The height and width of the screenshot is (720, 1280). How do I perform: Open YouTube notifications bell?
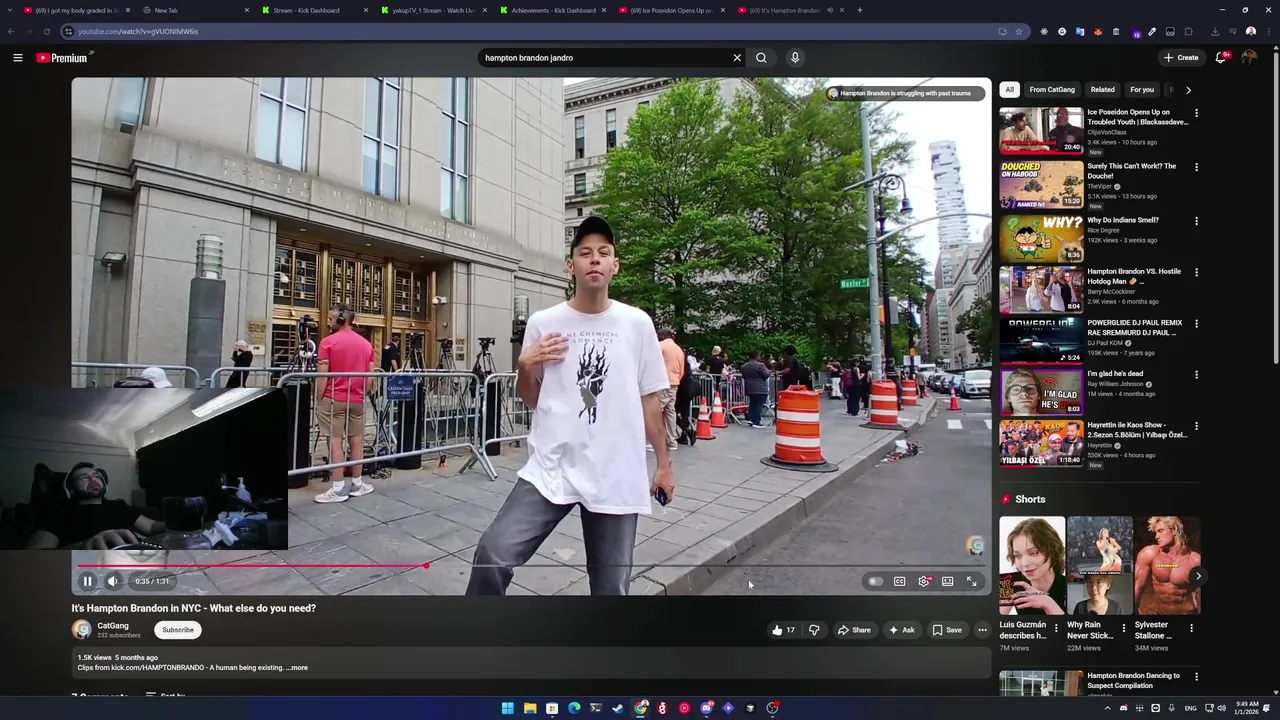pyautogui.click(x=1221, y=58)
